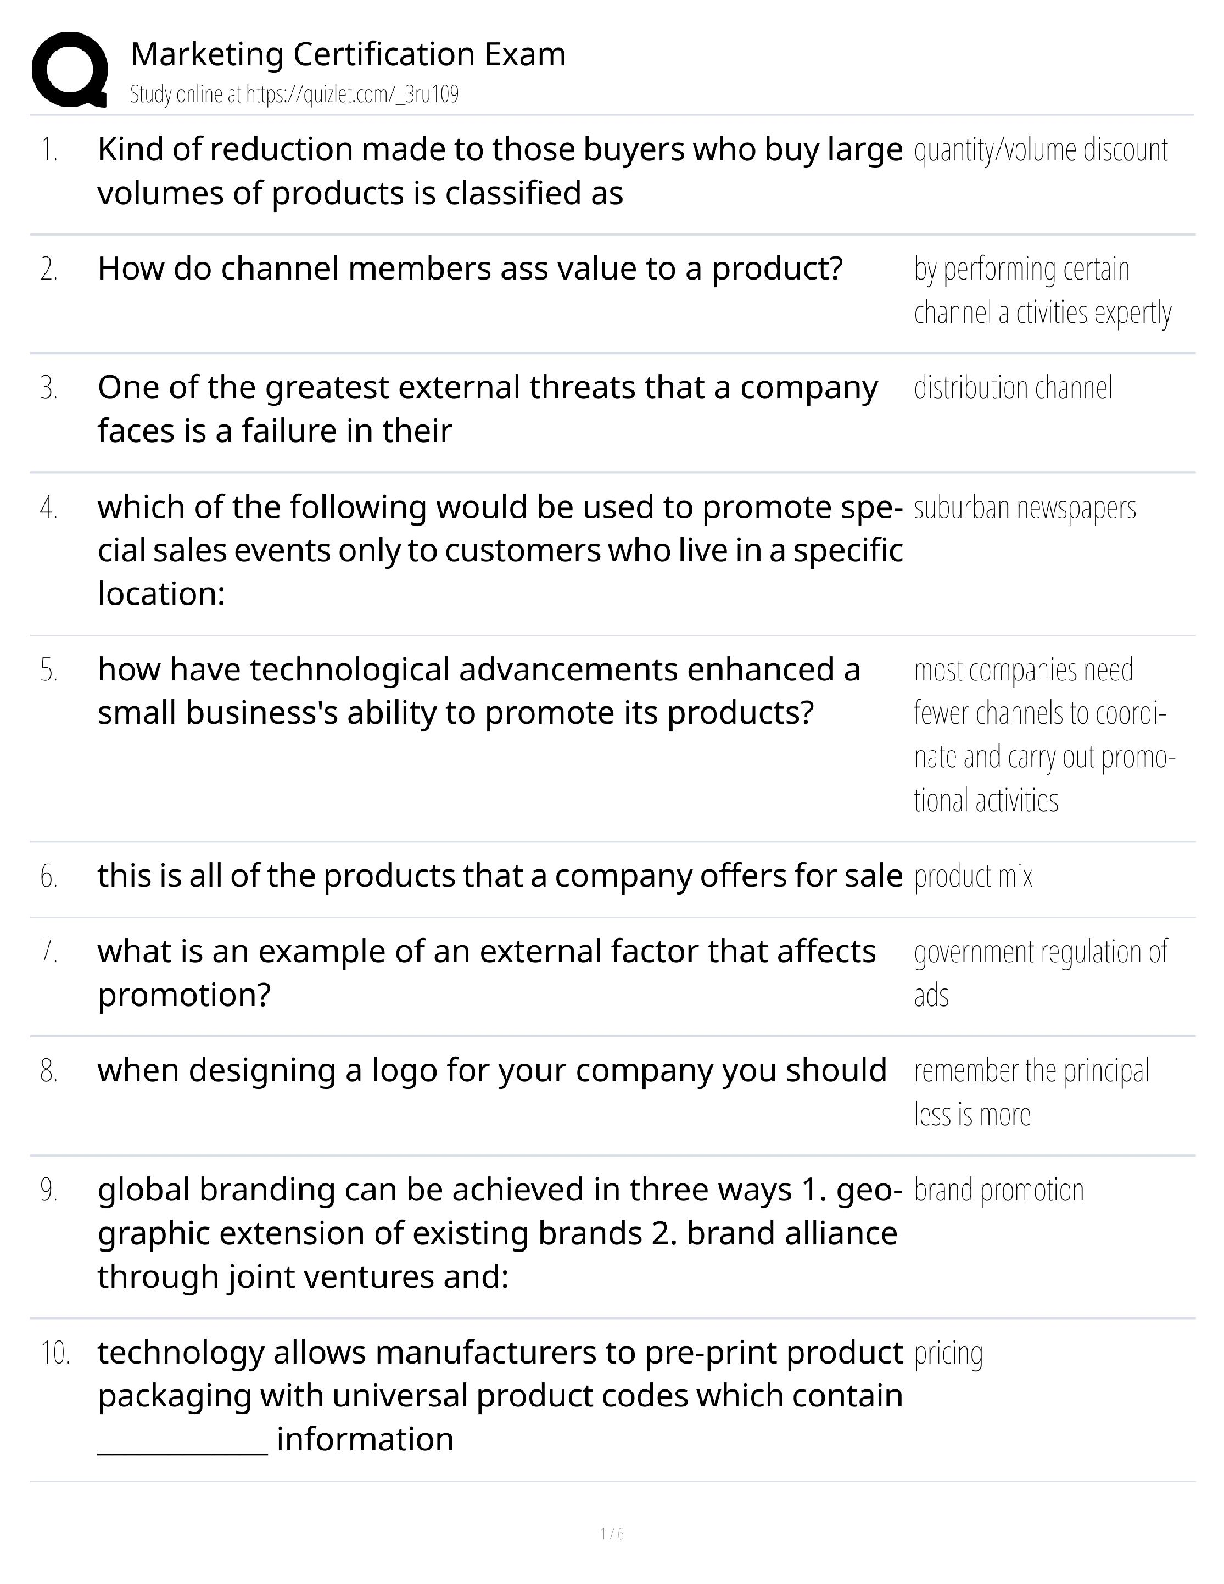This screenshot has height=1584, width=1224.
Task: Click question 9 about global branding
Action: (500, 1233)
